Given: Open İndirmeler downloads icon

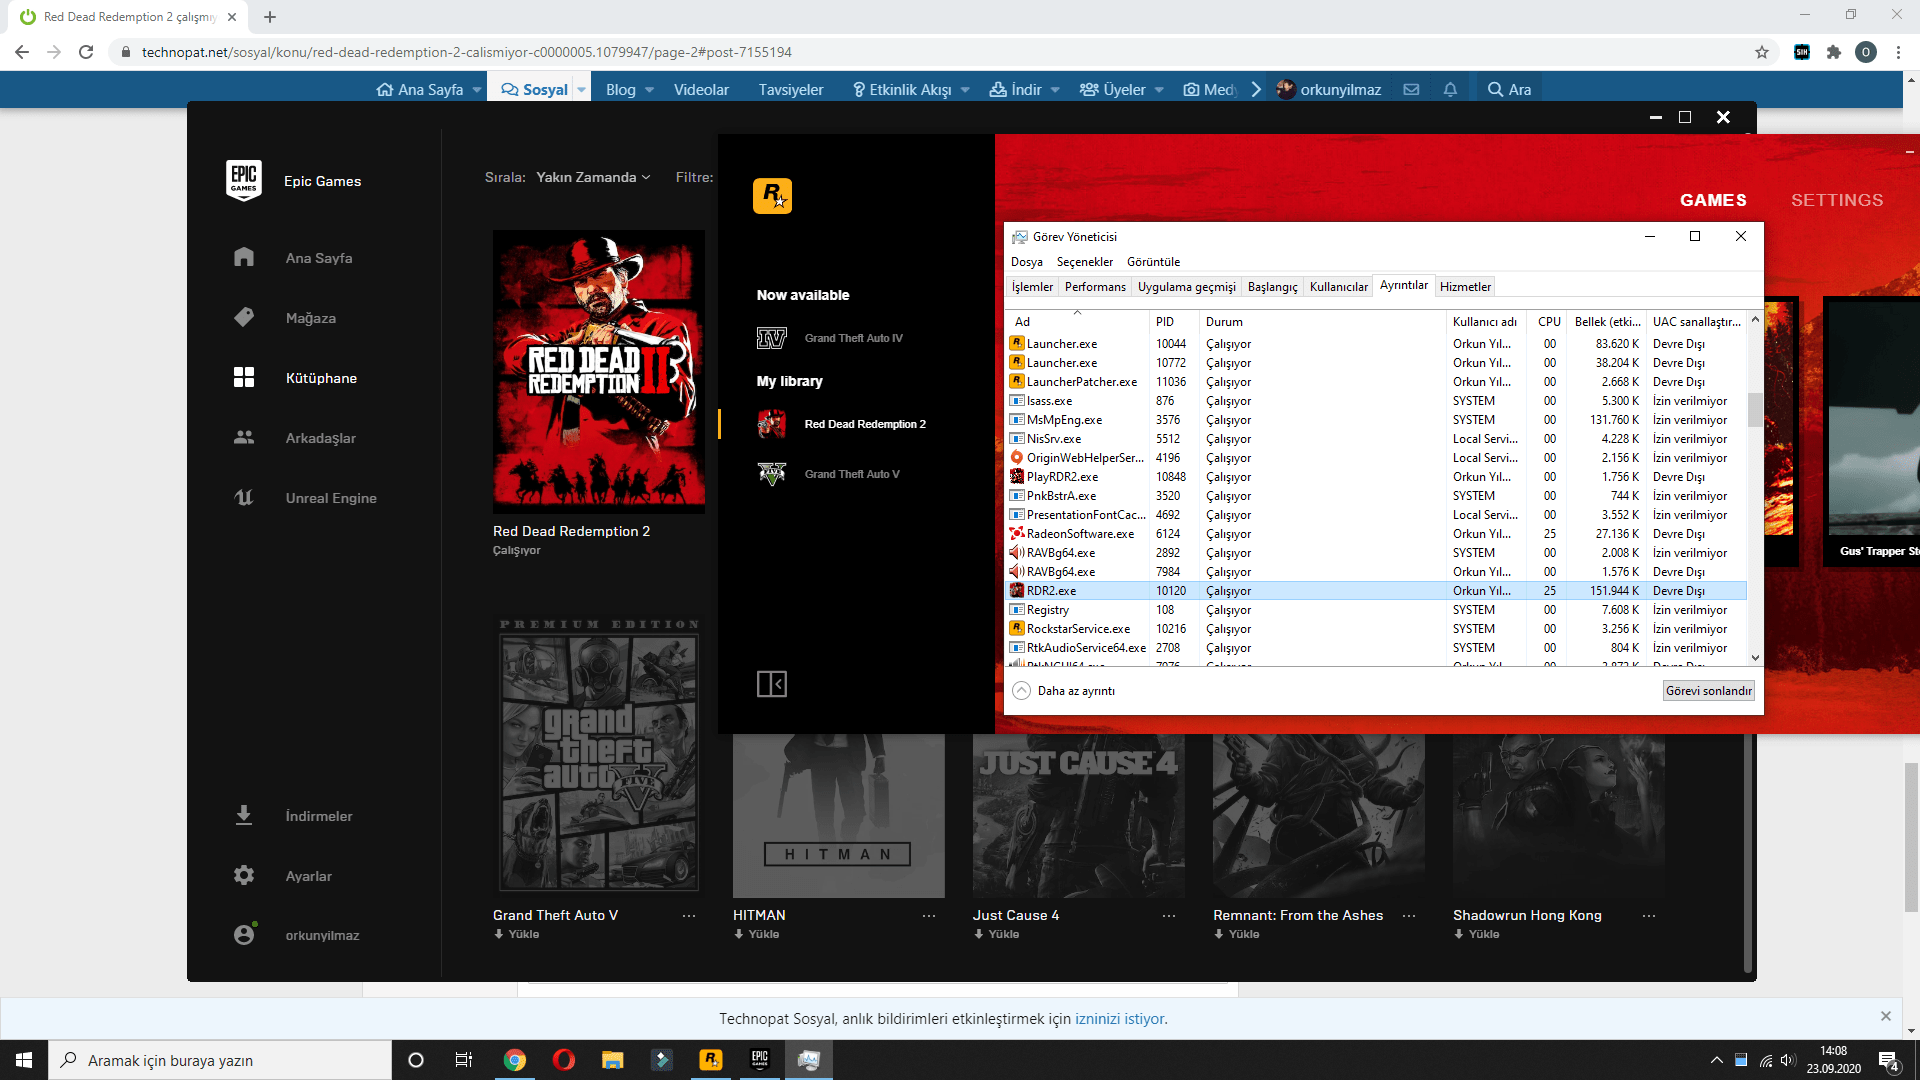Looking at the screenshot, I should click(x=244, y=815).
